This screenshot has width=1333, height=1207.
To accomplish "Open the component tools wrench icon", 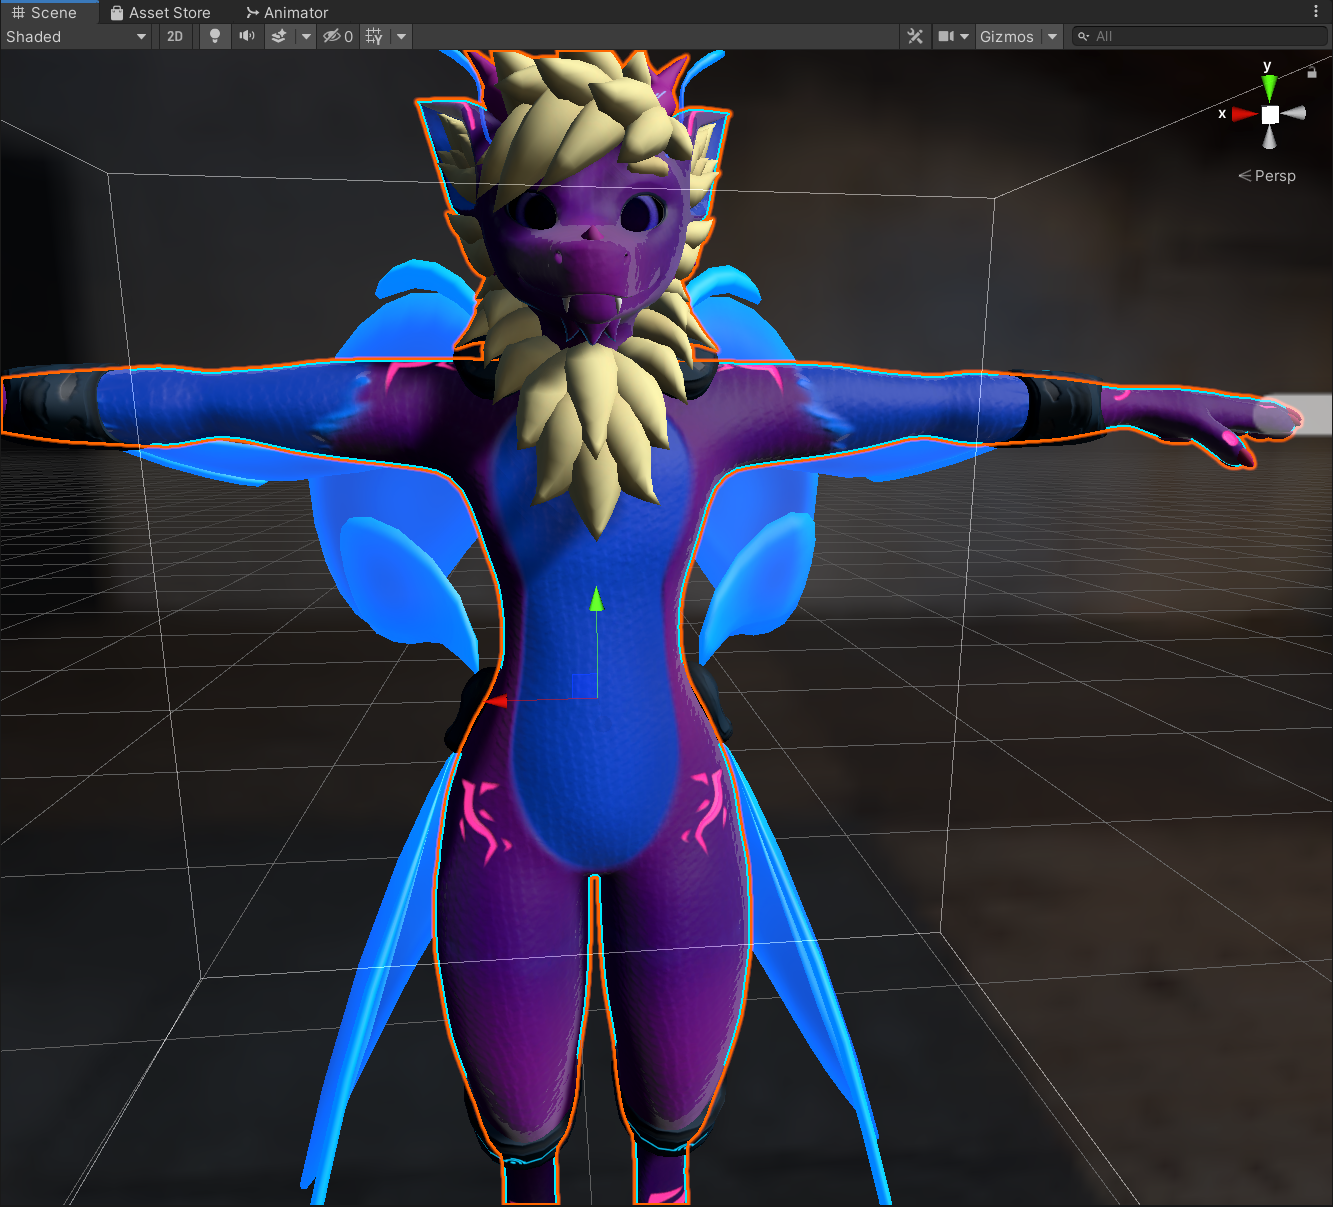I will [915, 36].
